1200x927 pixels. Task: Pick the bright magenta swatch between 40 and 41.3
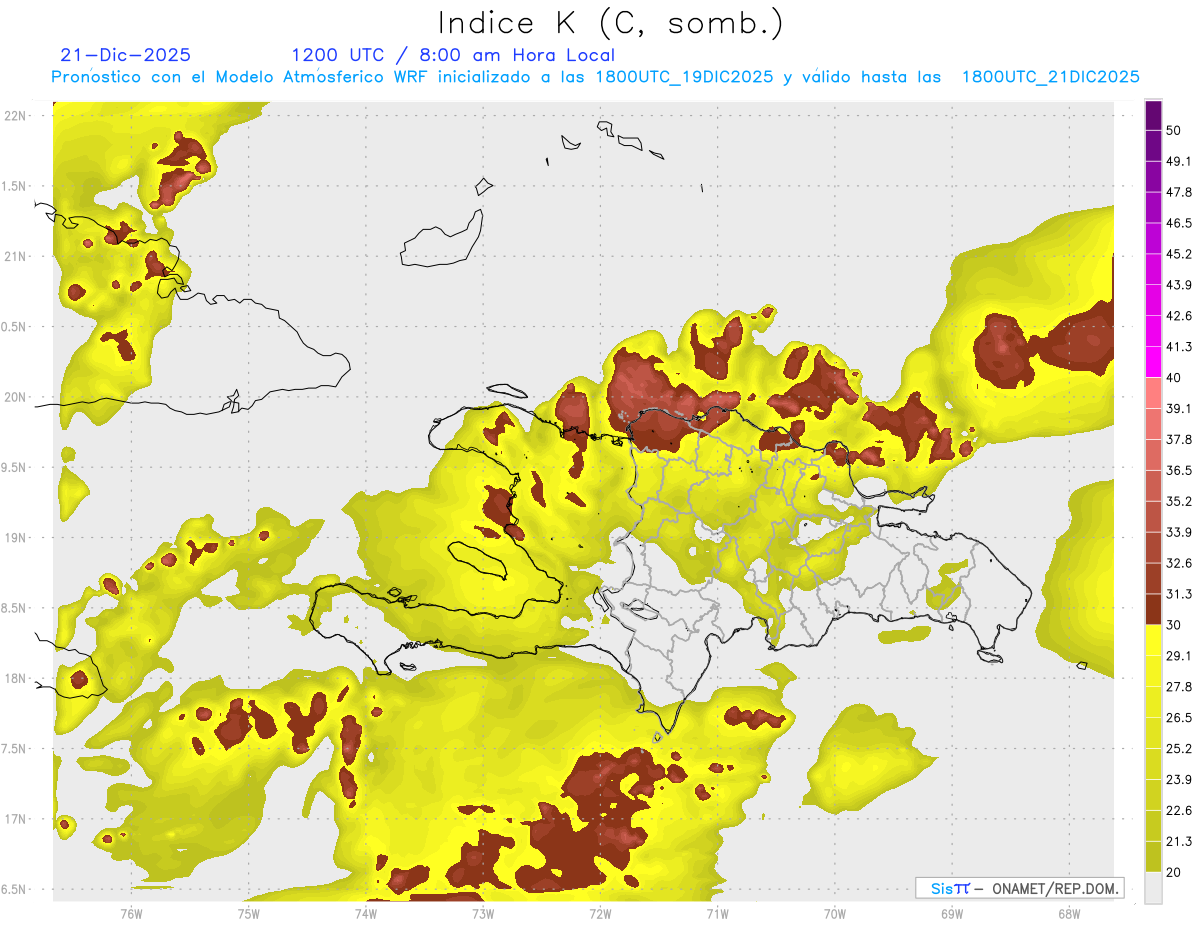tap(1153, 362)
